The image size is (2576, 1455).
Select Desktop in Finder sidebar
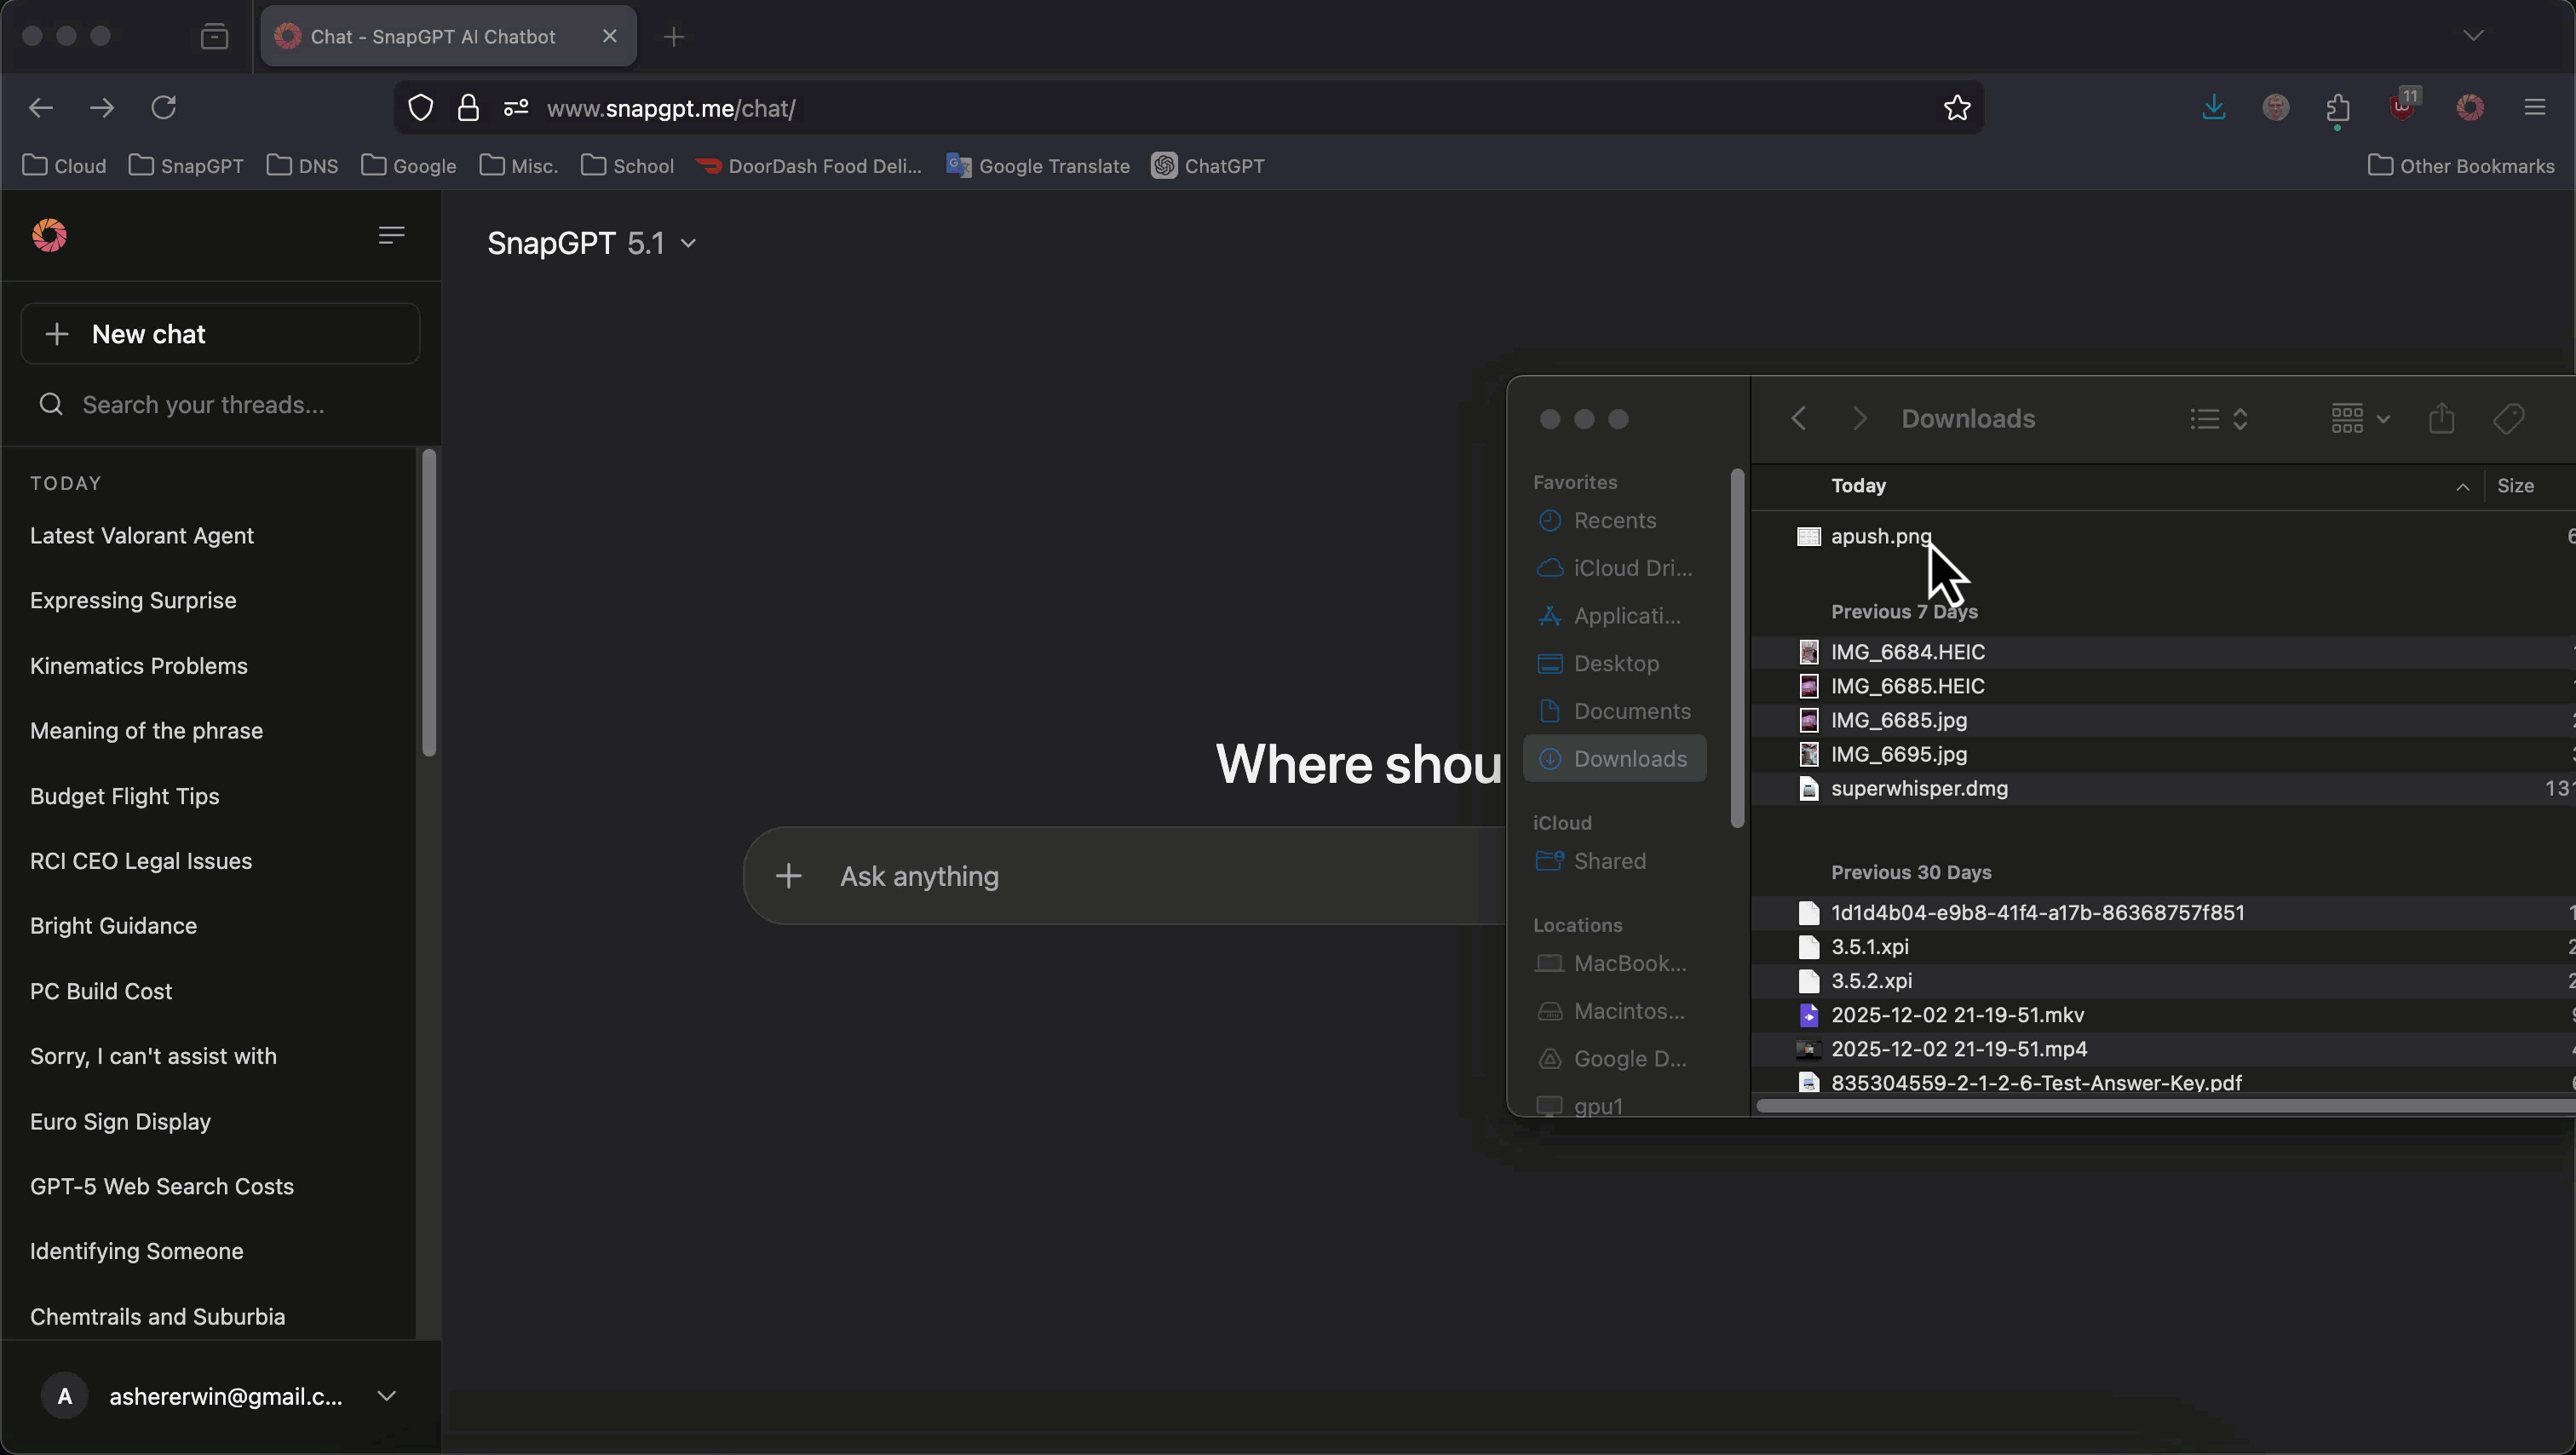[1614, 664]
